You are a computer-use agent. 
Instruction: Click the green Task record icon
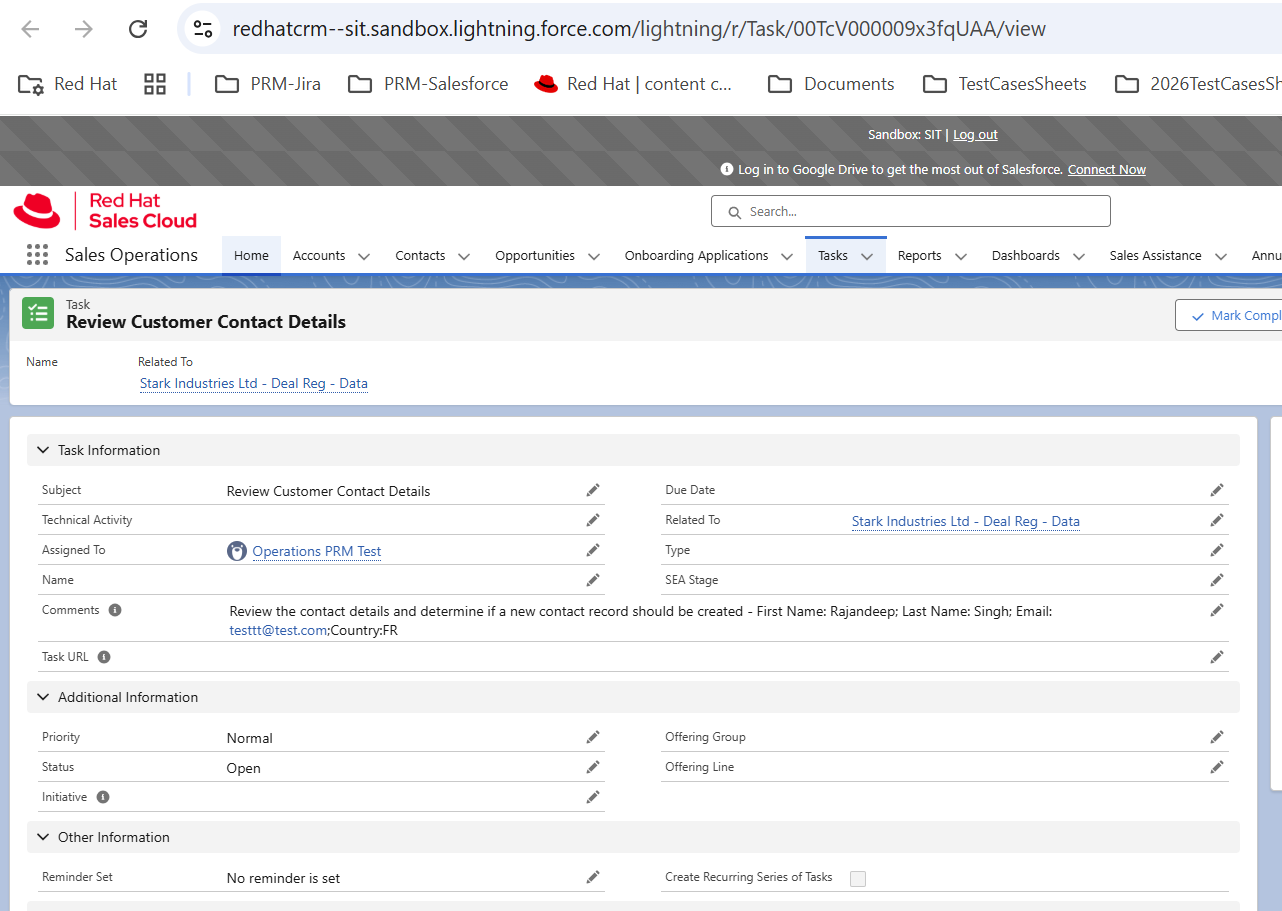tap(38, 313)
